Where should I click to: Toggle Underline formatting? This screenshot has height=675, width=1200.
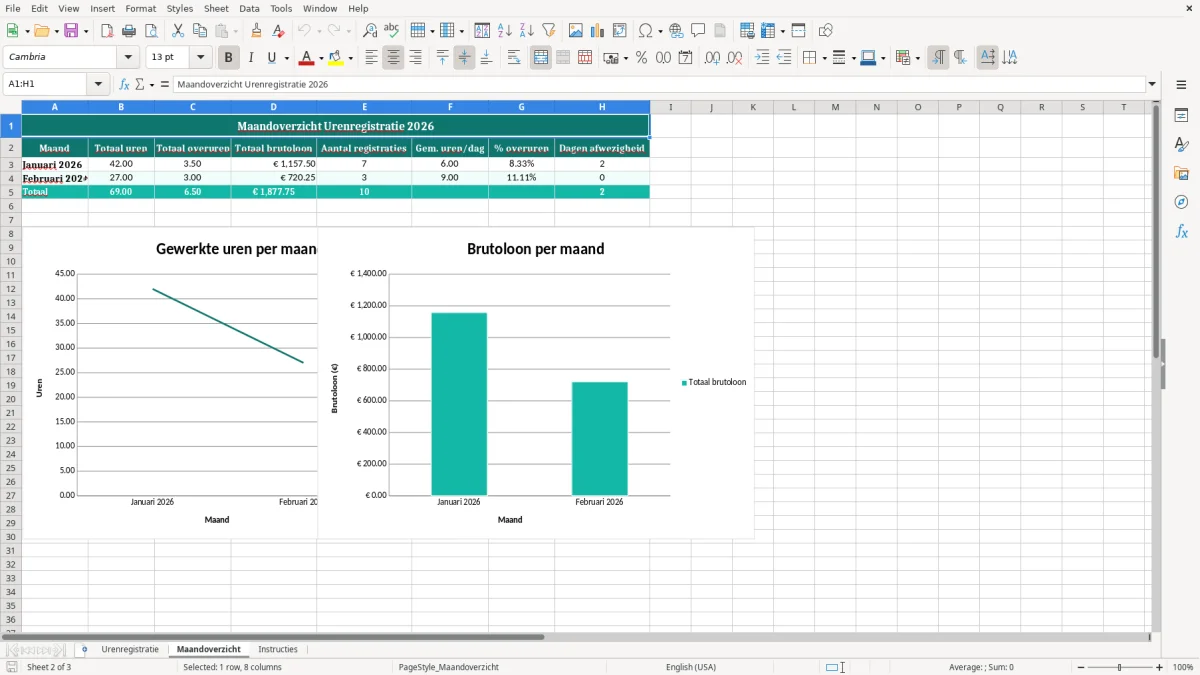click(x=272, y=58)
